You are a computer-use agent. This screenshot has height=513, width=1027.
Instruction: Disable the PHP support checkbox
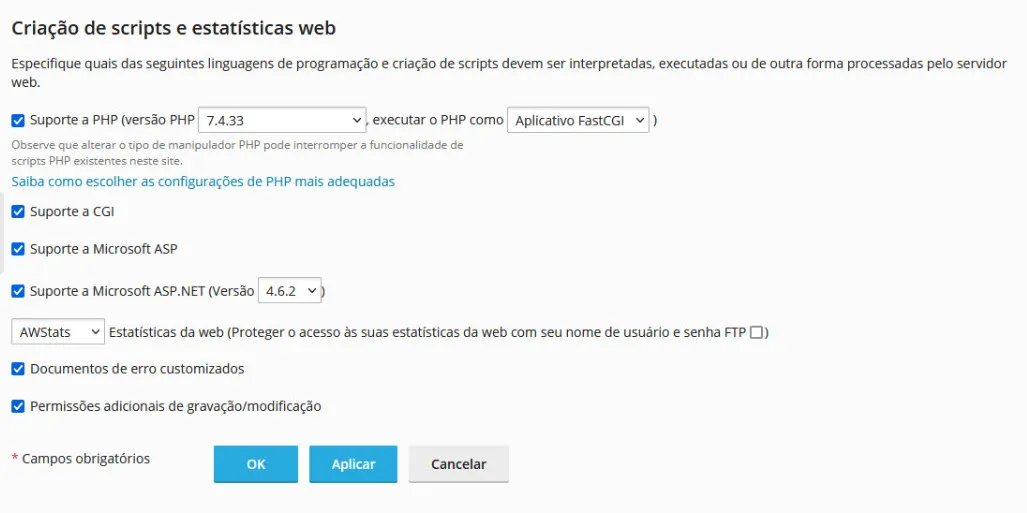(18, 121)
